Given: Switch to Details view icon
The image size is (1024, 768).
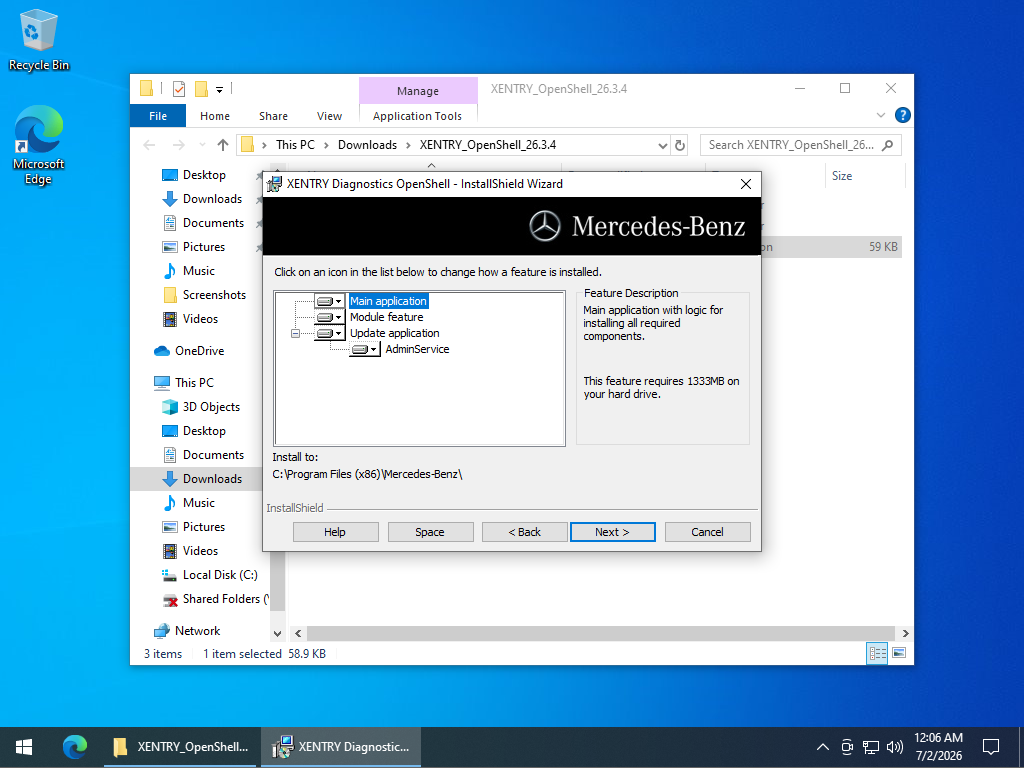Looking at the screenshot, I should point(877,653).
